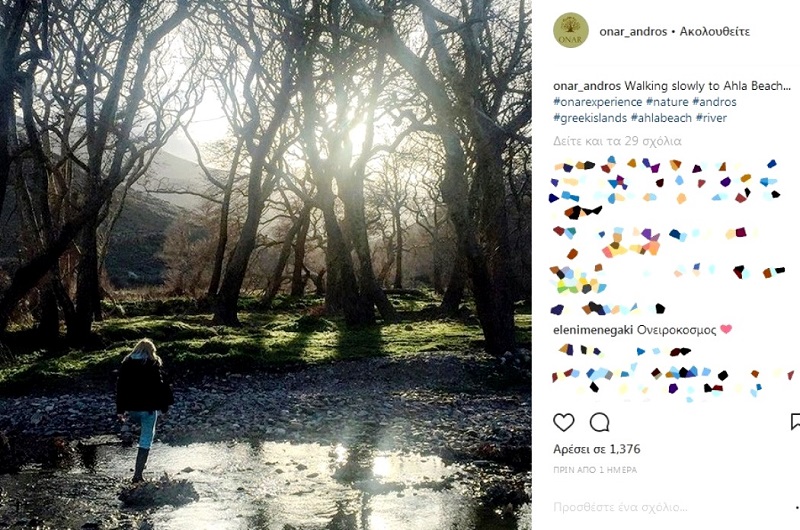Open the #river hashtag
The height and width of the screenshot is (530, 800).
pos(712,118)
